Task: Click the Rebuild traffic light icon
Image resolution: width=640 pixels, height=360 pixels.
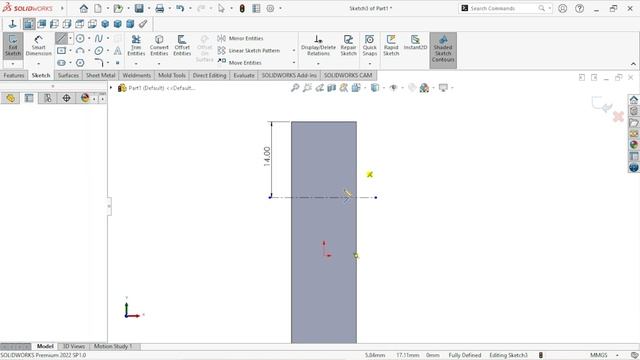Action: click(x=242, y=8)
